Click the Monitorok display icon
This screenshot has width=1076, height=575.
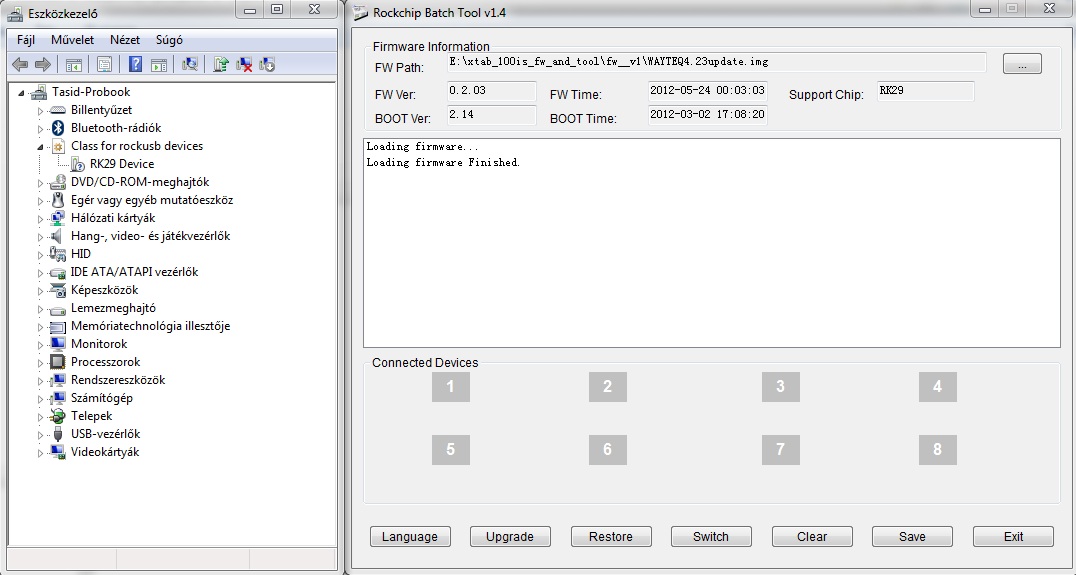click(x=58, y=344)
